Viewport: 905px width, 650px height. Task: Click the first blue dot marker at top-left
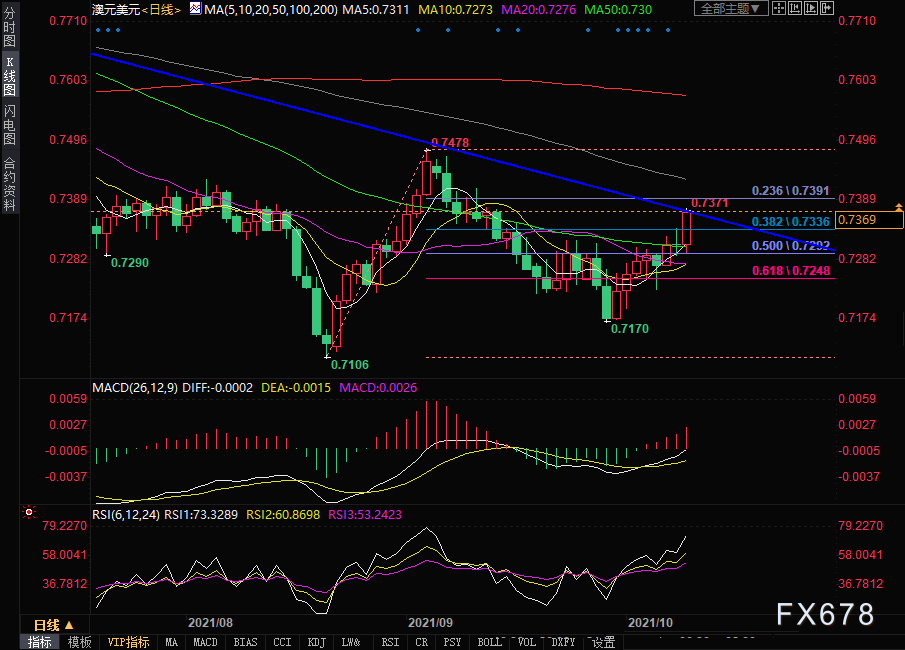tap(97, 30)
